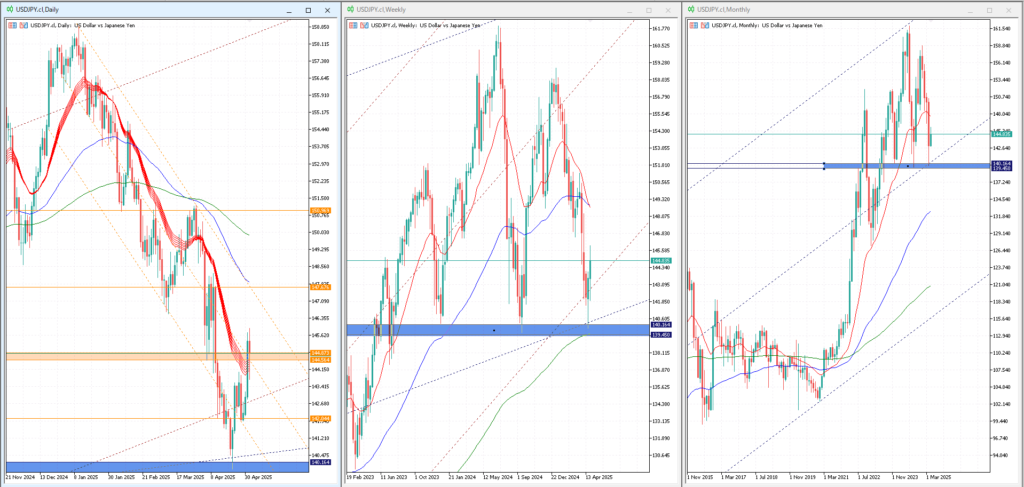Screen dimensions: 1024x487
Task: Click the 139.450 zone price label on Weekly
Action: [661, 334]
